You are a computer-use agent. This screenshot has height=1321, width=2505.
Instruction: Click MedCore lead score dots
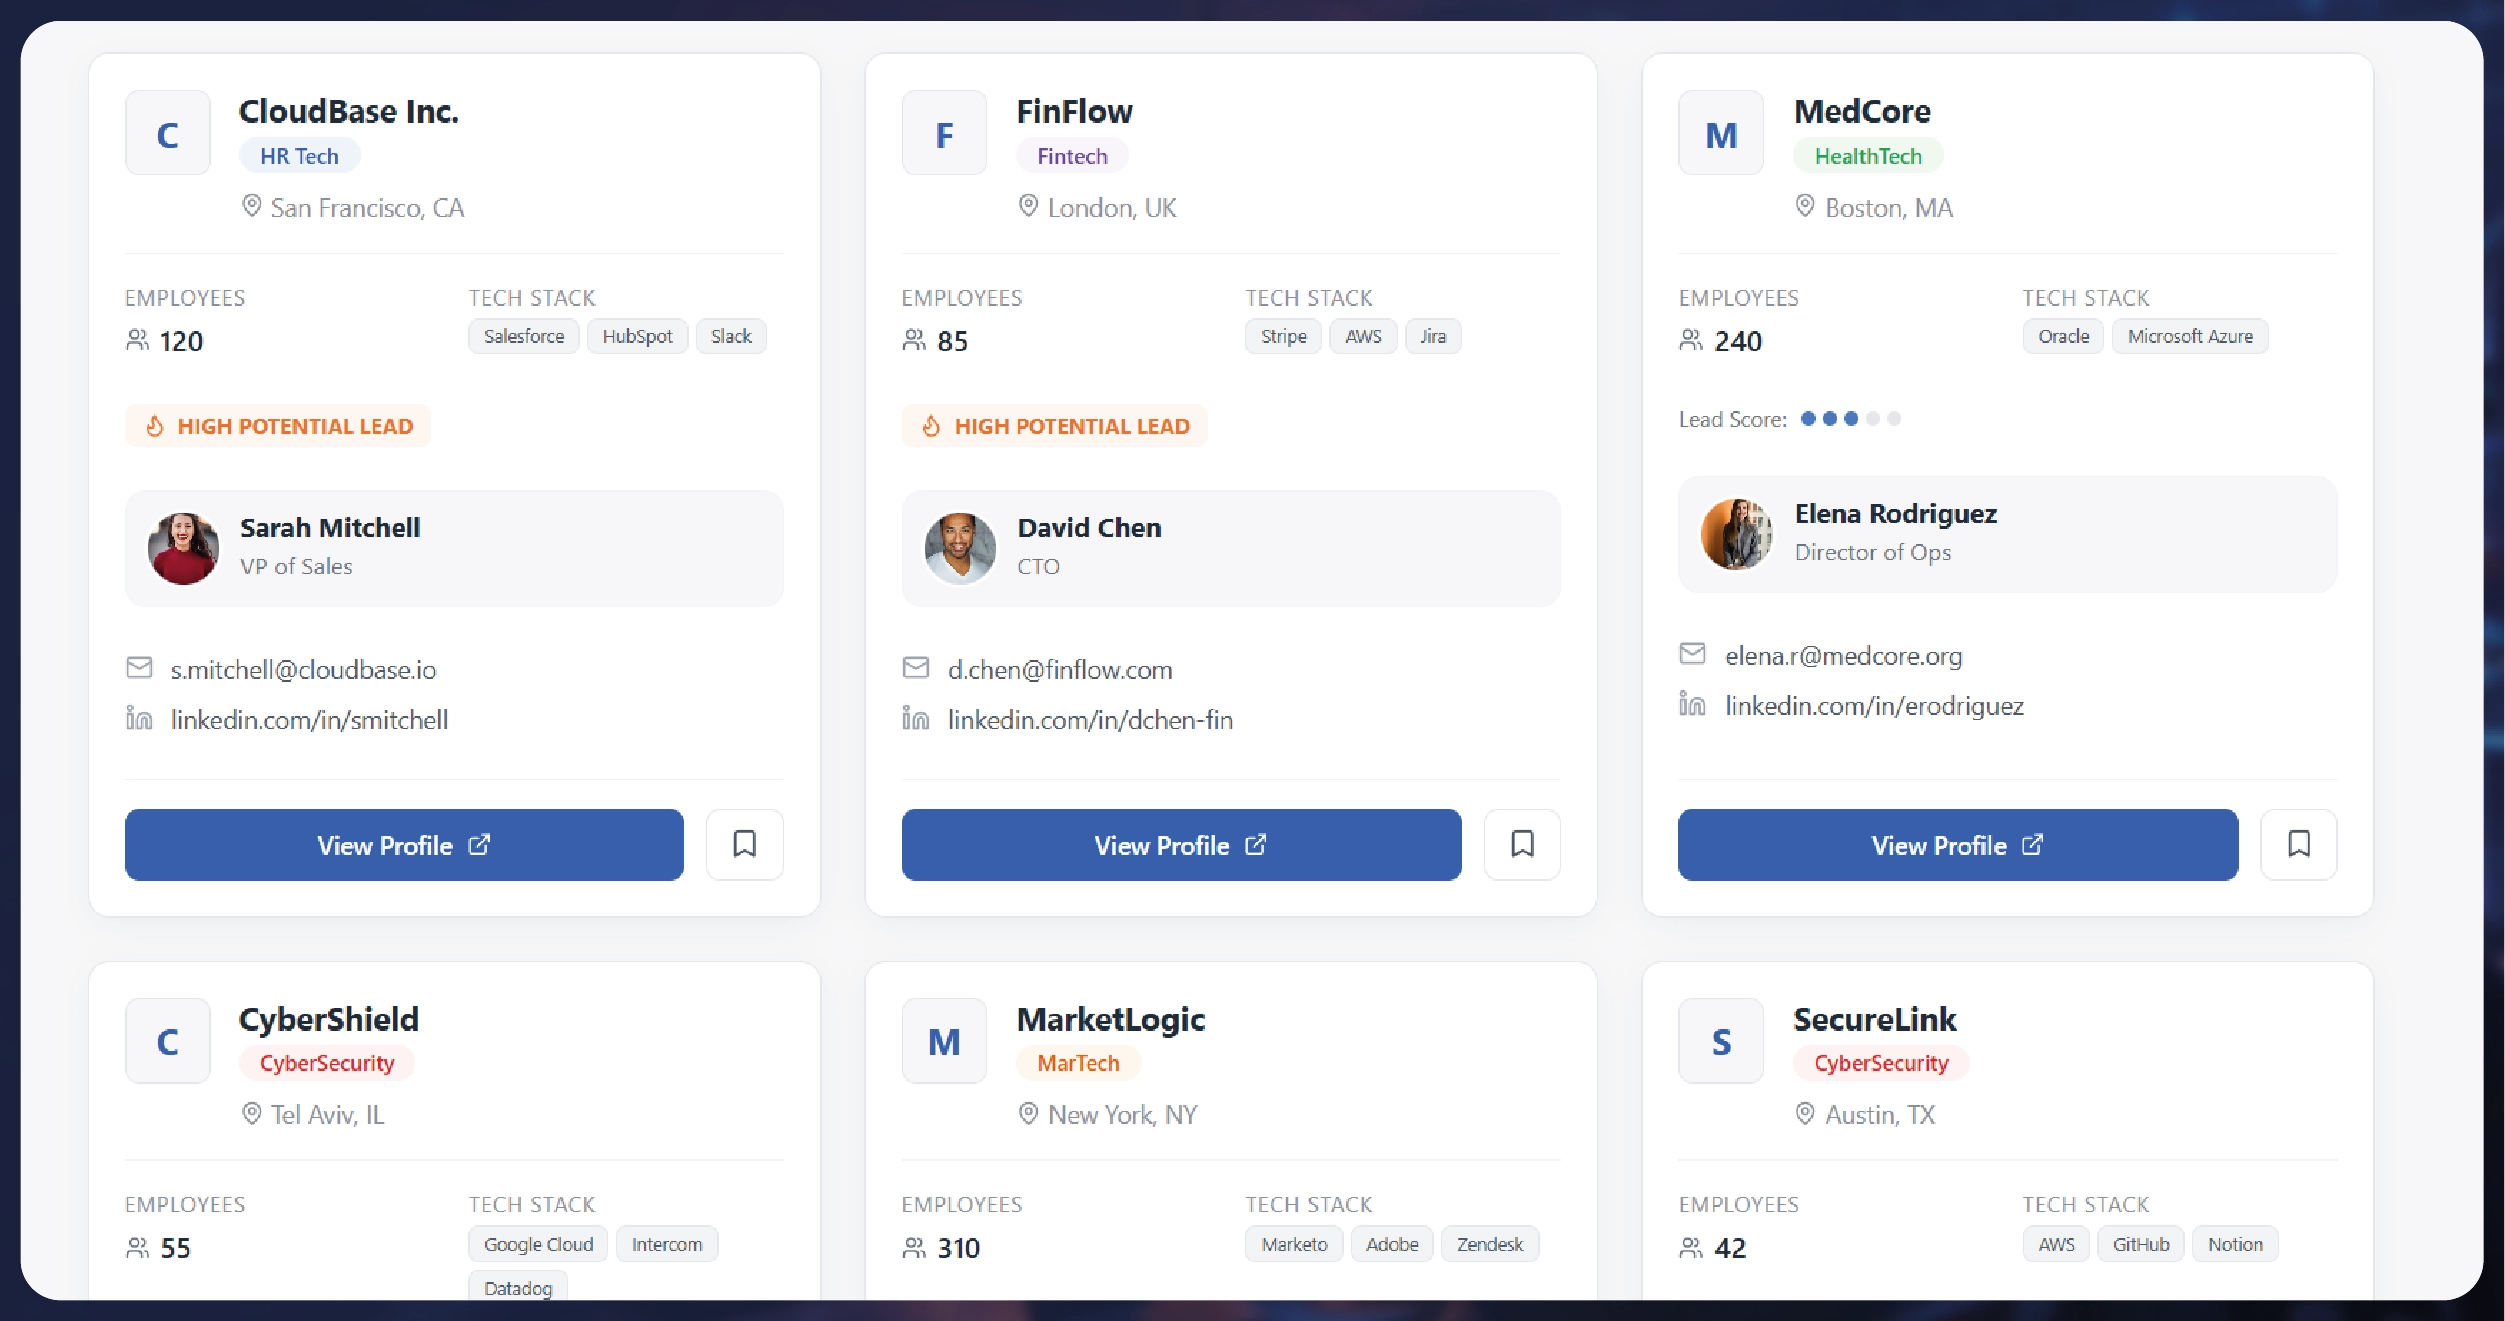click(1849, 419)
